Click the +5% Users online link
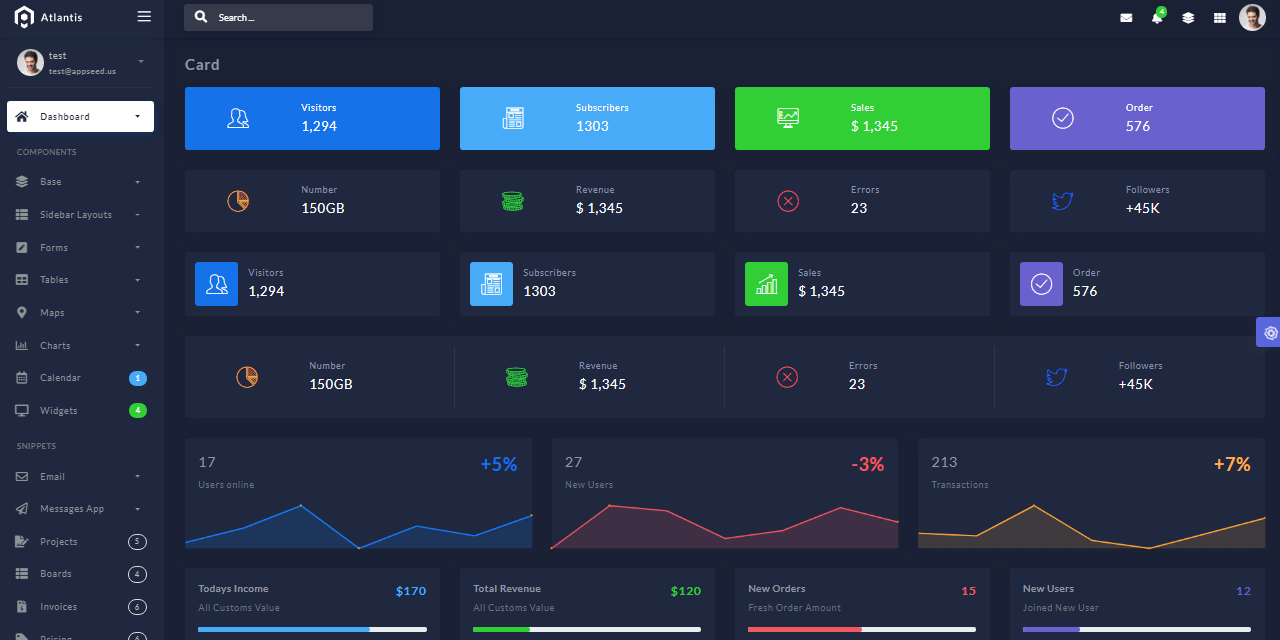The height and width of the screenshot is (640, 1280). point(499,464)
